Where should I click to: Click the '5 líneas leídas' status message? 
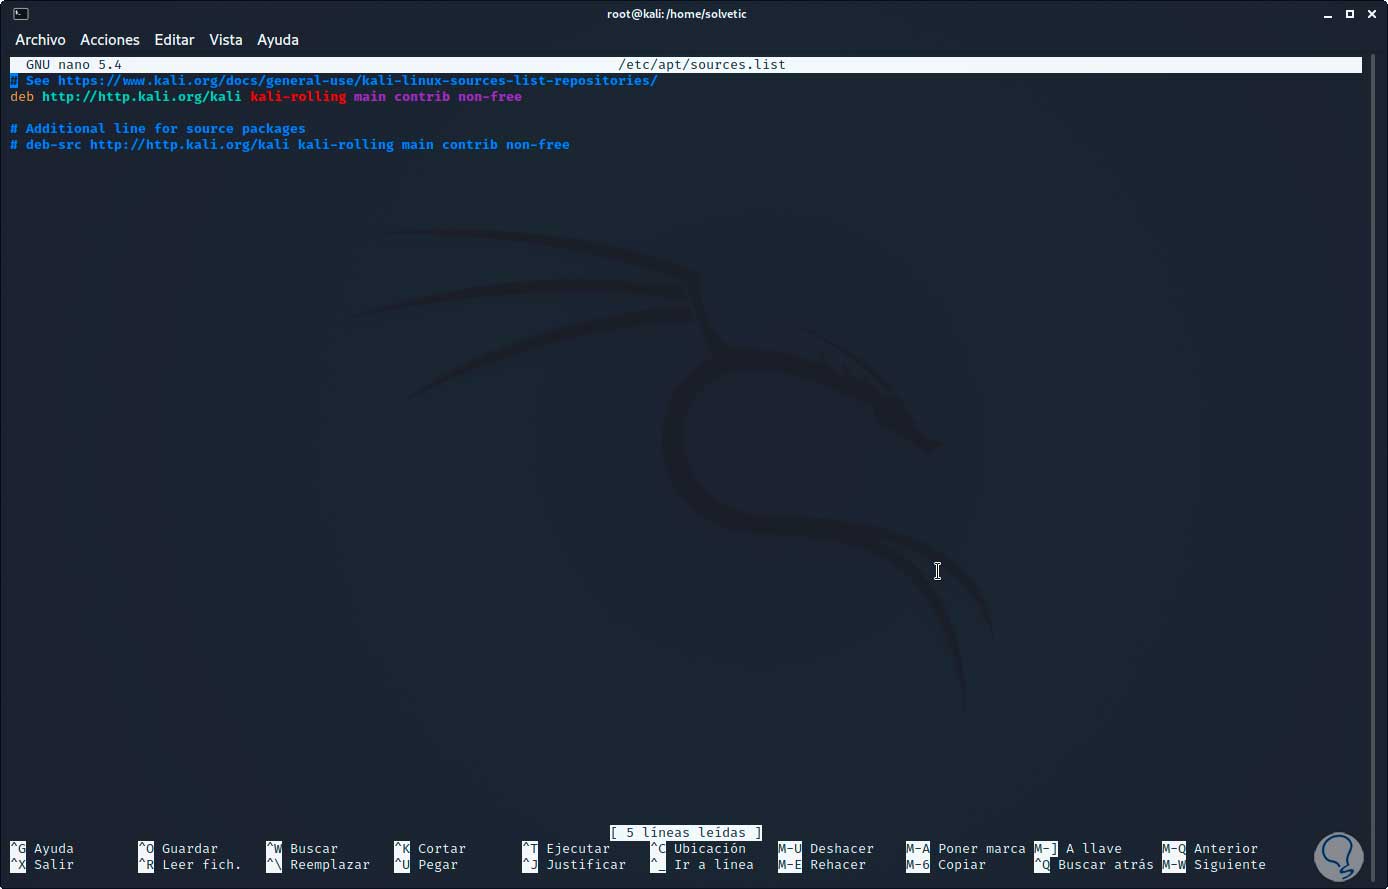pos(686,833)
